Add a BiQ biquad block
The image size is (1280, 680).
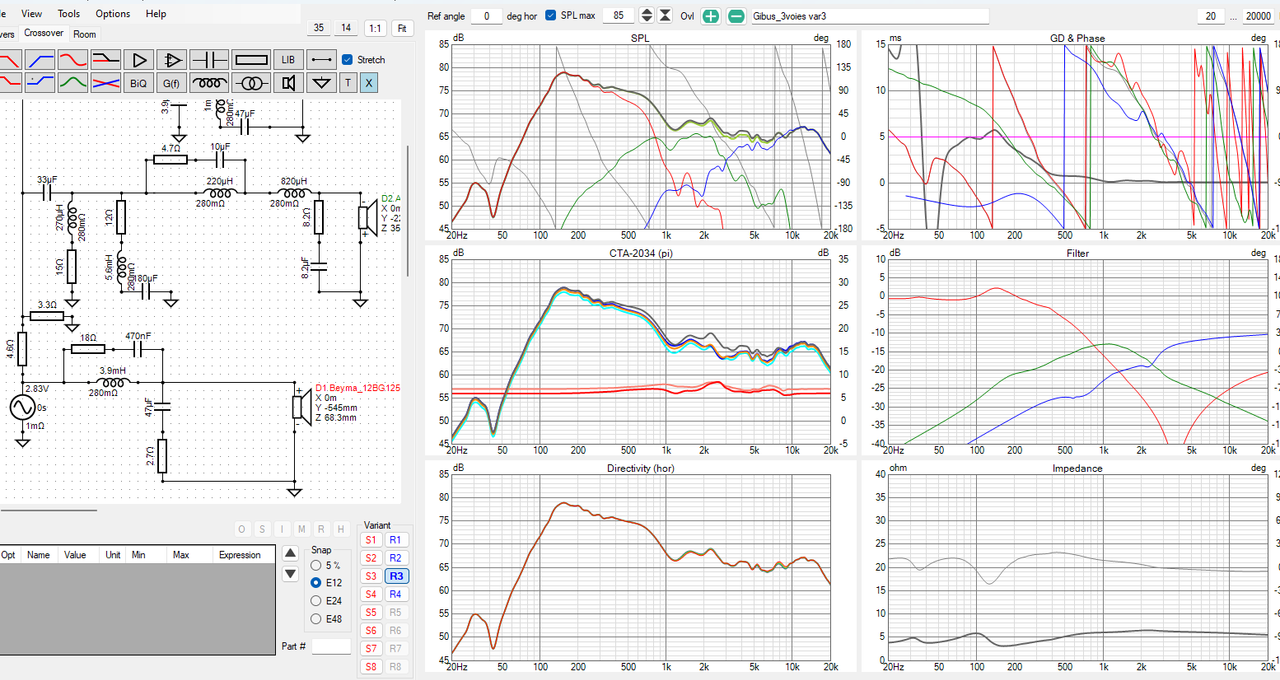pyautogui.click(x=140, y=83)
